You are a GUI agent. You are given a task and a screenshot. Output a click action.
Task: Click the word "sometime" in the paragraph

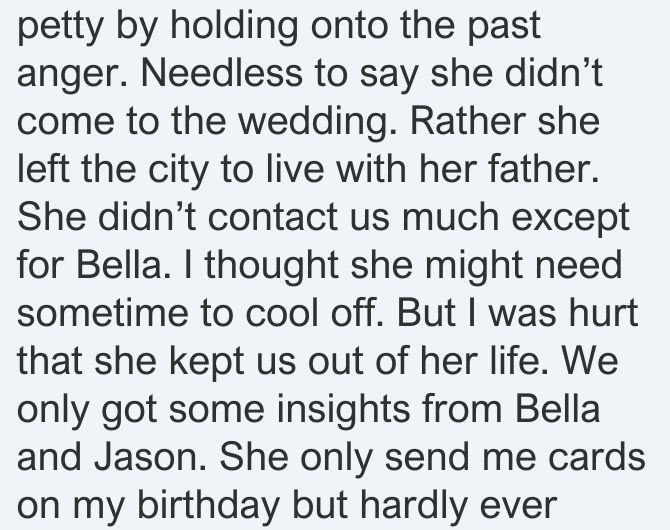click(x=103, y=312)
